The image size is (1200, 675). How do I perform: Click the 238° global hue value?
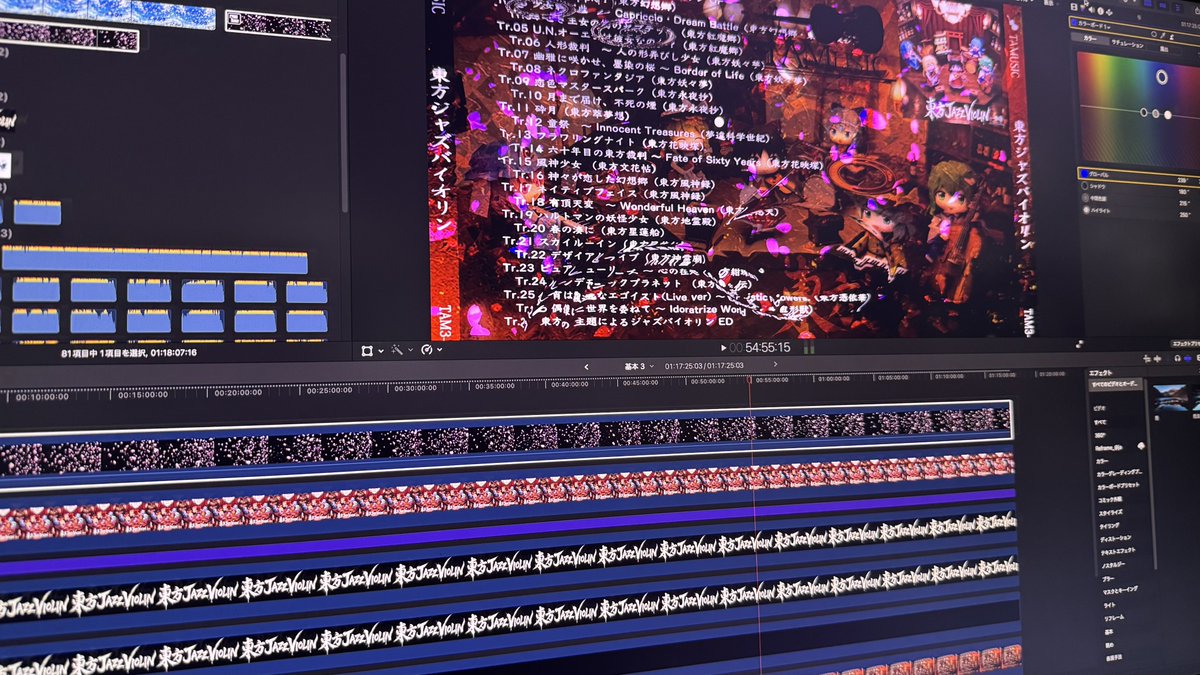(1182, 180)
